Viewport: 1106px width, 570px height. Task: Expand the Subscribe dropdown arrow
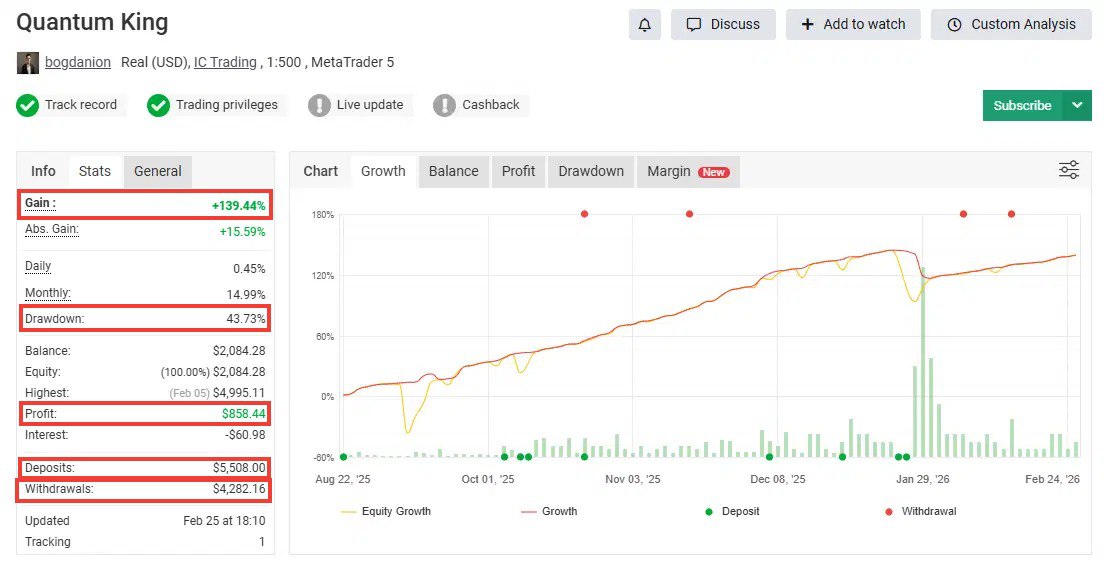click(1076, 105)
